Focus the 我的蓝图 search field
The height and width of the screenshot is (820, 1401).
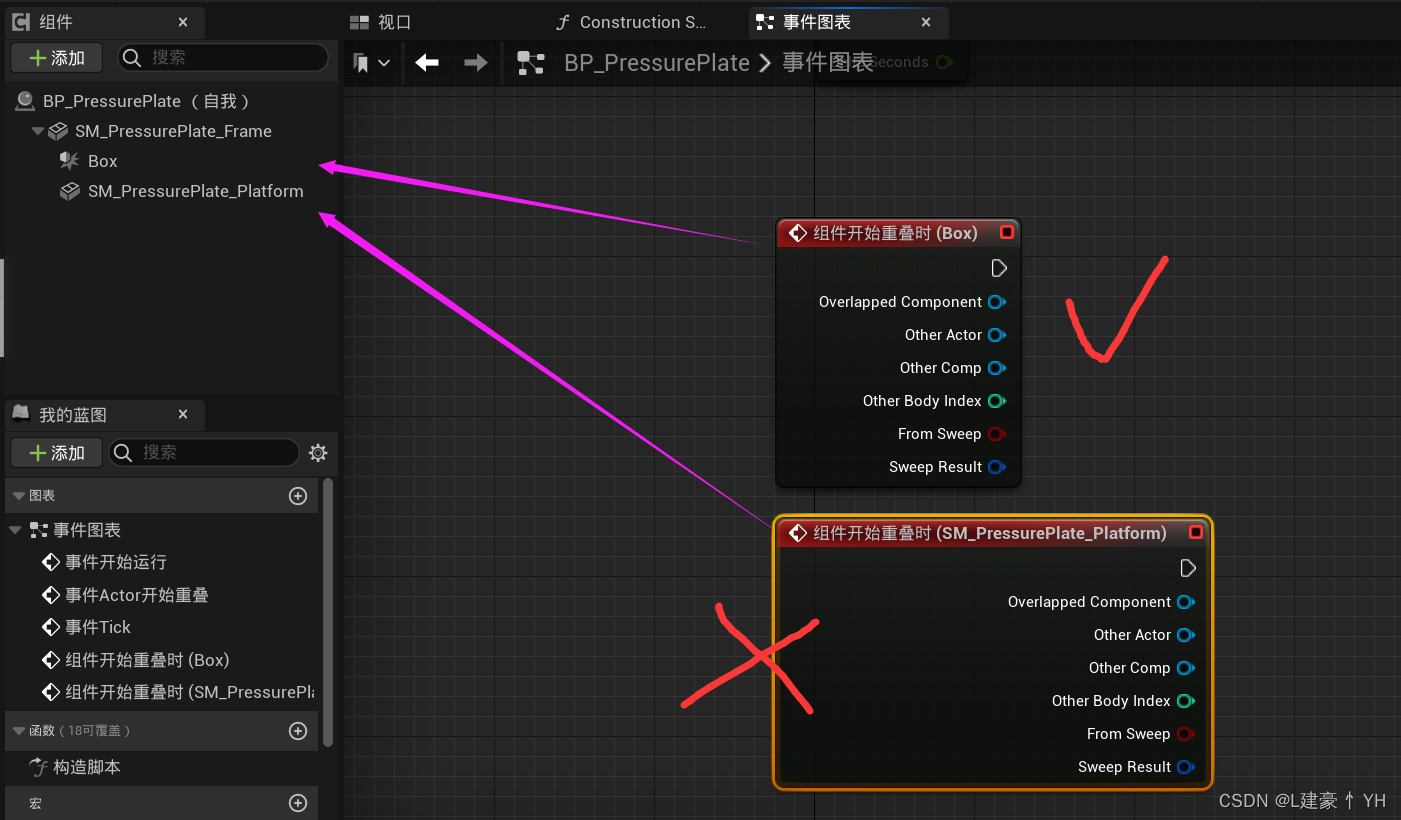coord(204,453)
